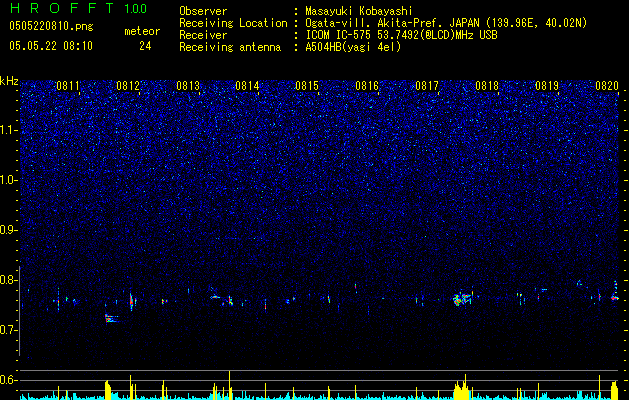Click the kHz axis unit label
Viewport: 629px width, 400px height.
(9, 81)
